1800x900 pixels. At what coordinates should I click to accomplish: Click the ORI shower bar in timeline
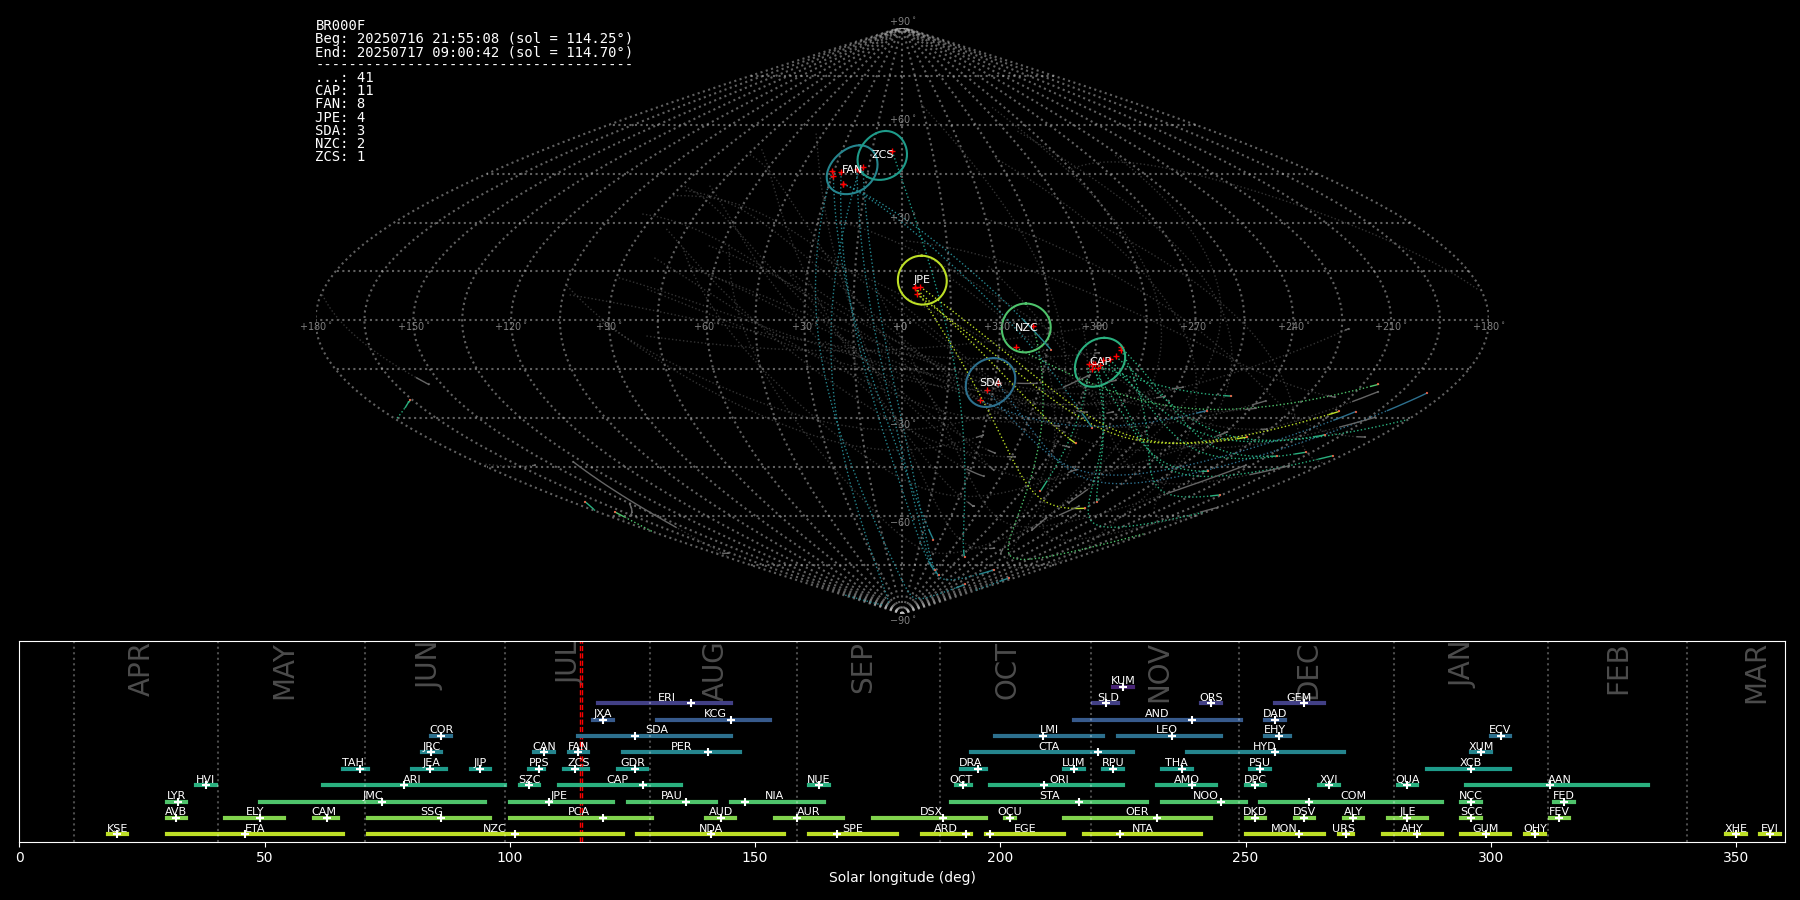pos(1056,785)
